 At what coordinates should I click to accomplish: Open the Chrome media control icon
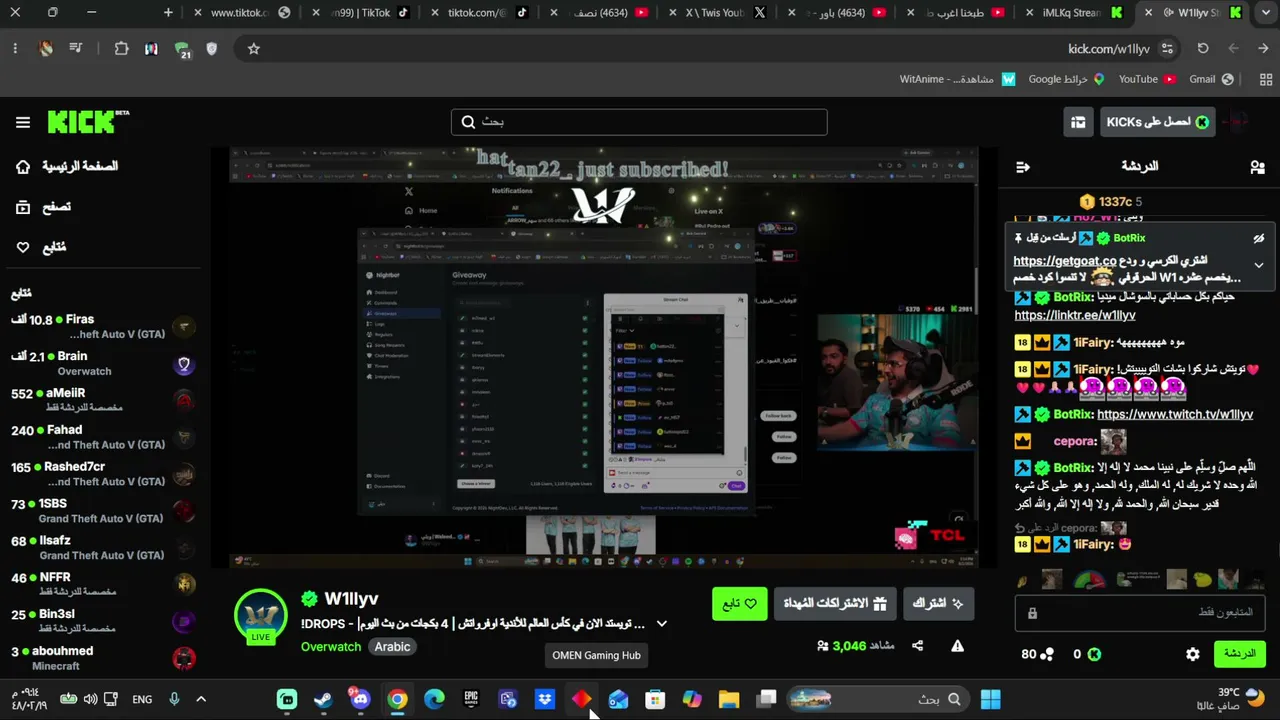click(76, 48)
